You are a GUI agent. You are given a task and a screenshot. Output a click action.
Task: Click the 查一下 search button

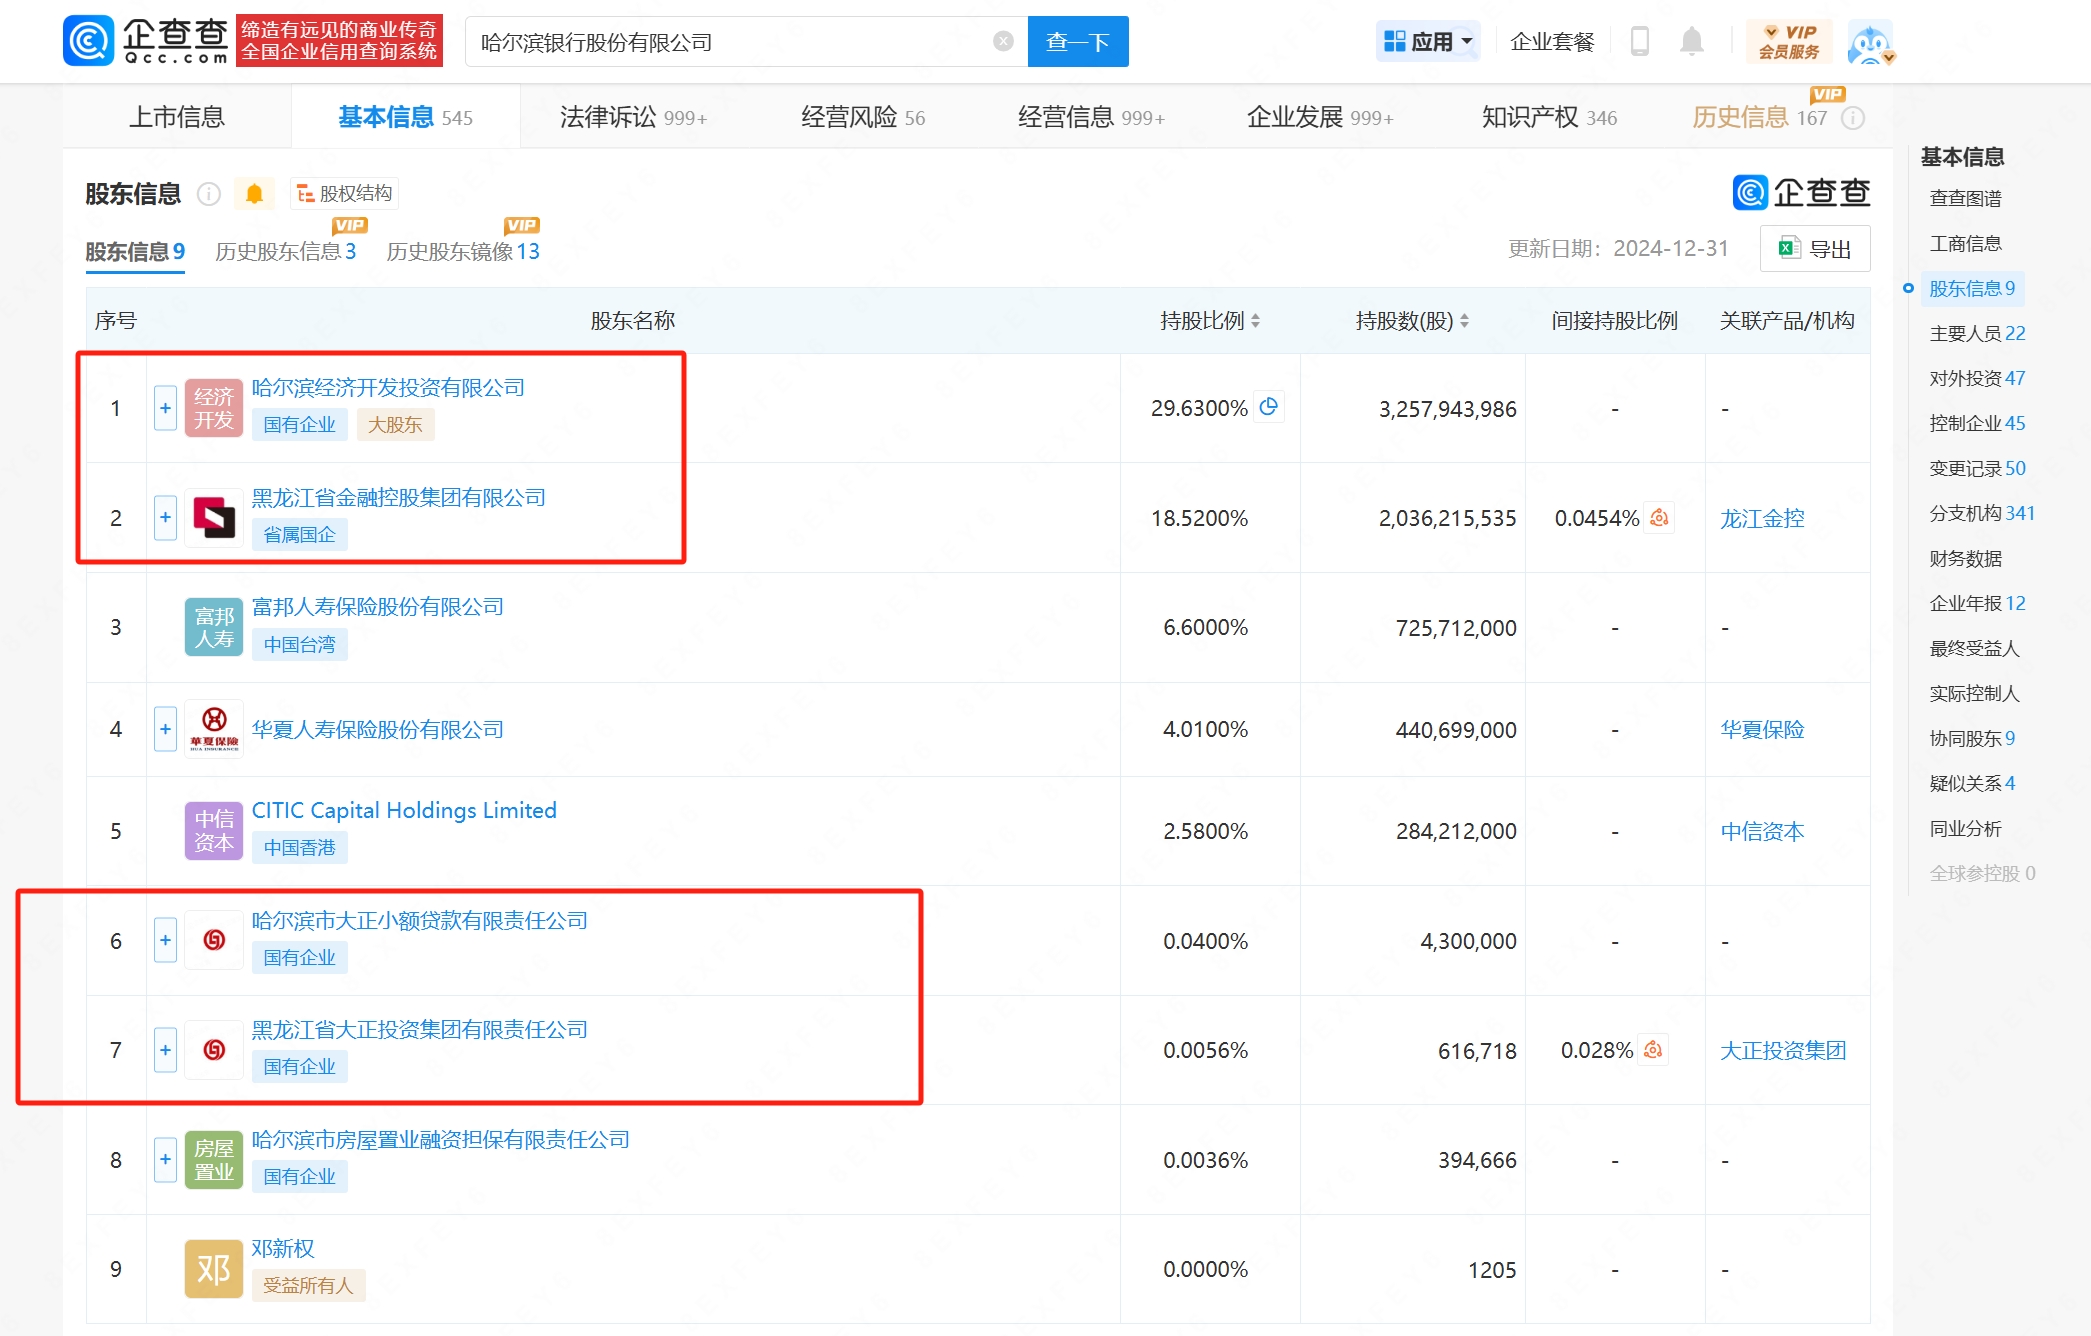tap(1078, 41)
